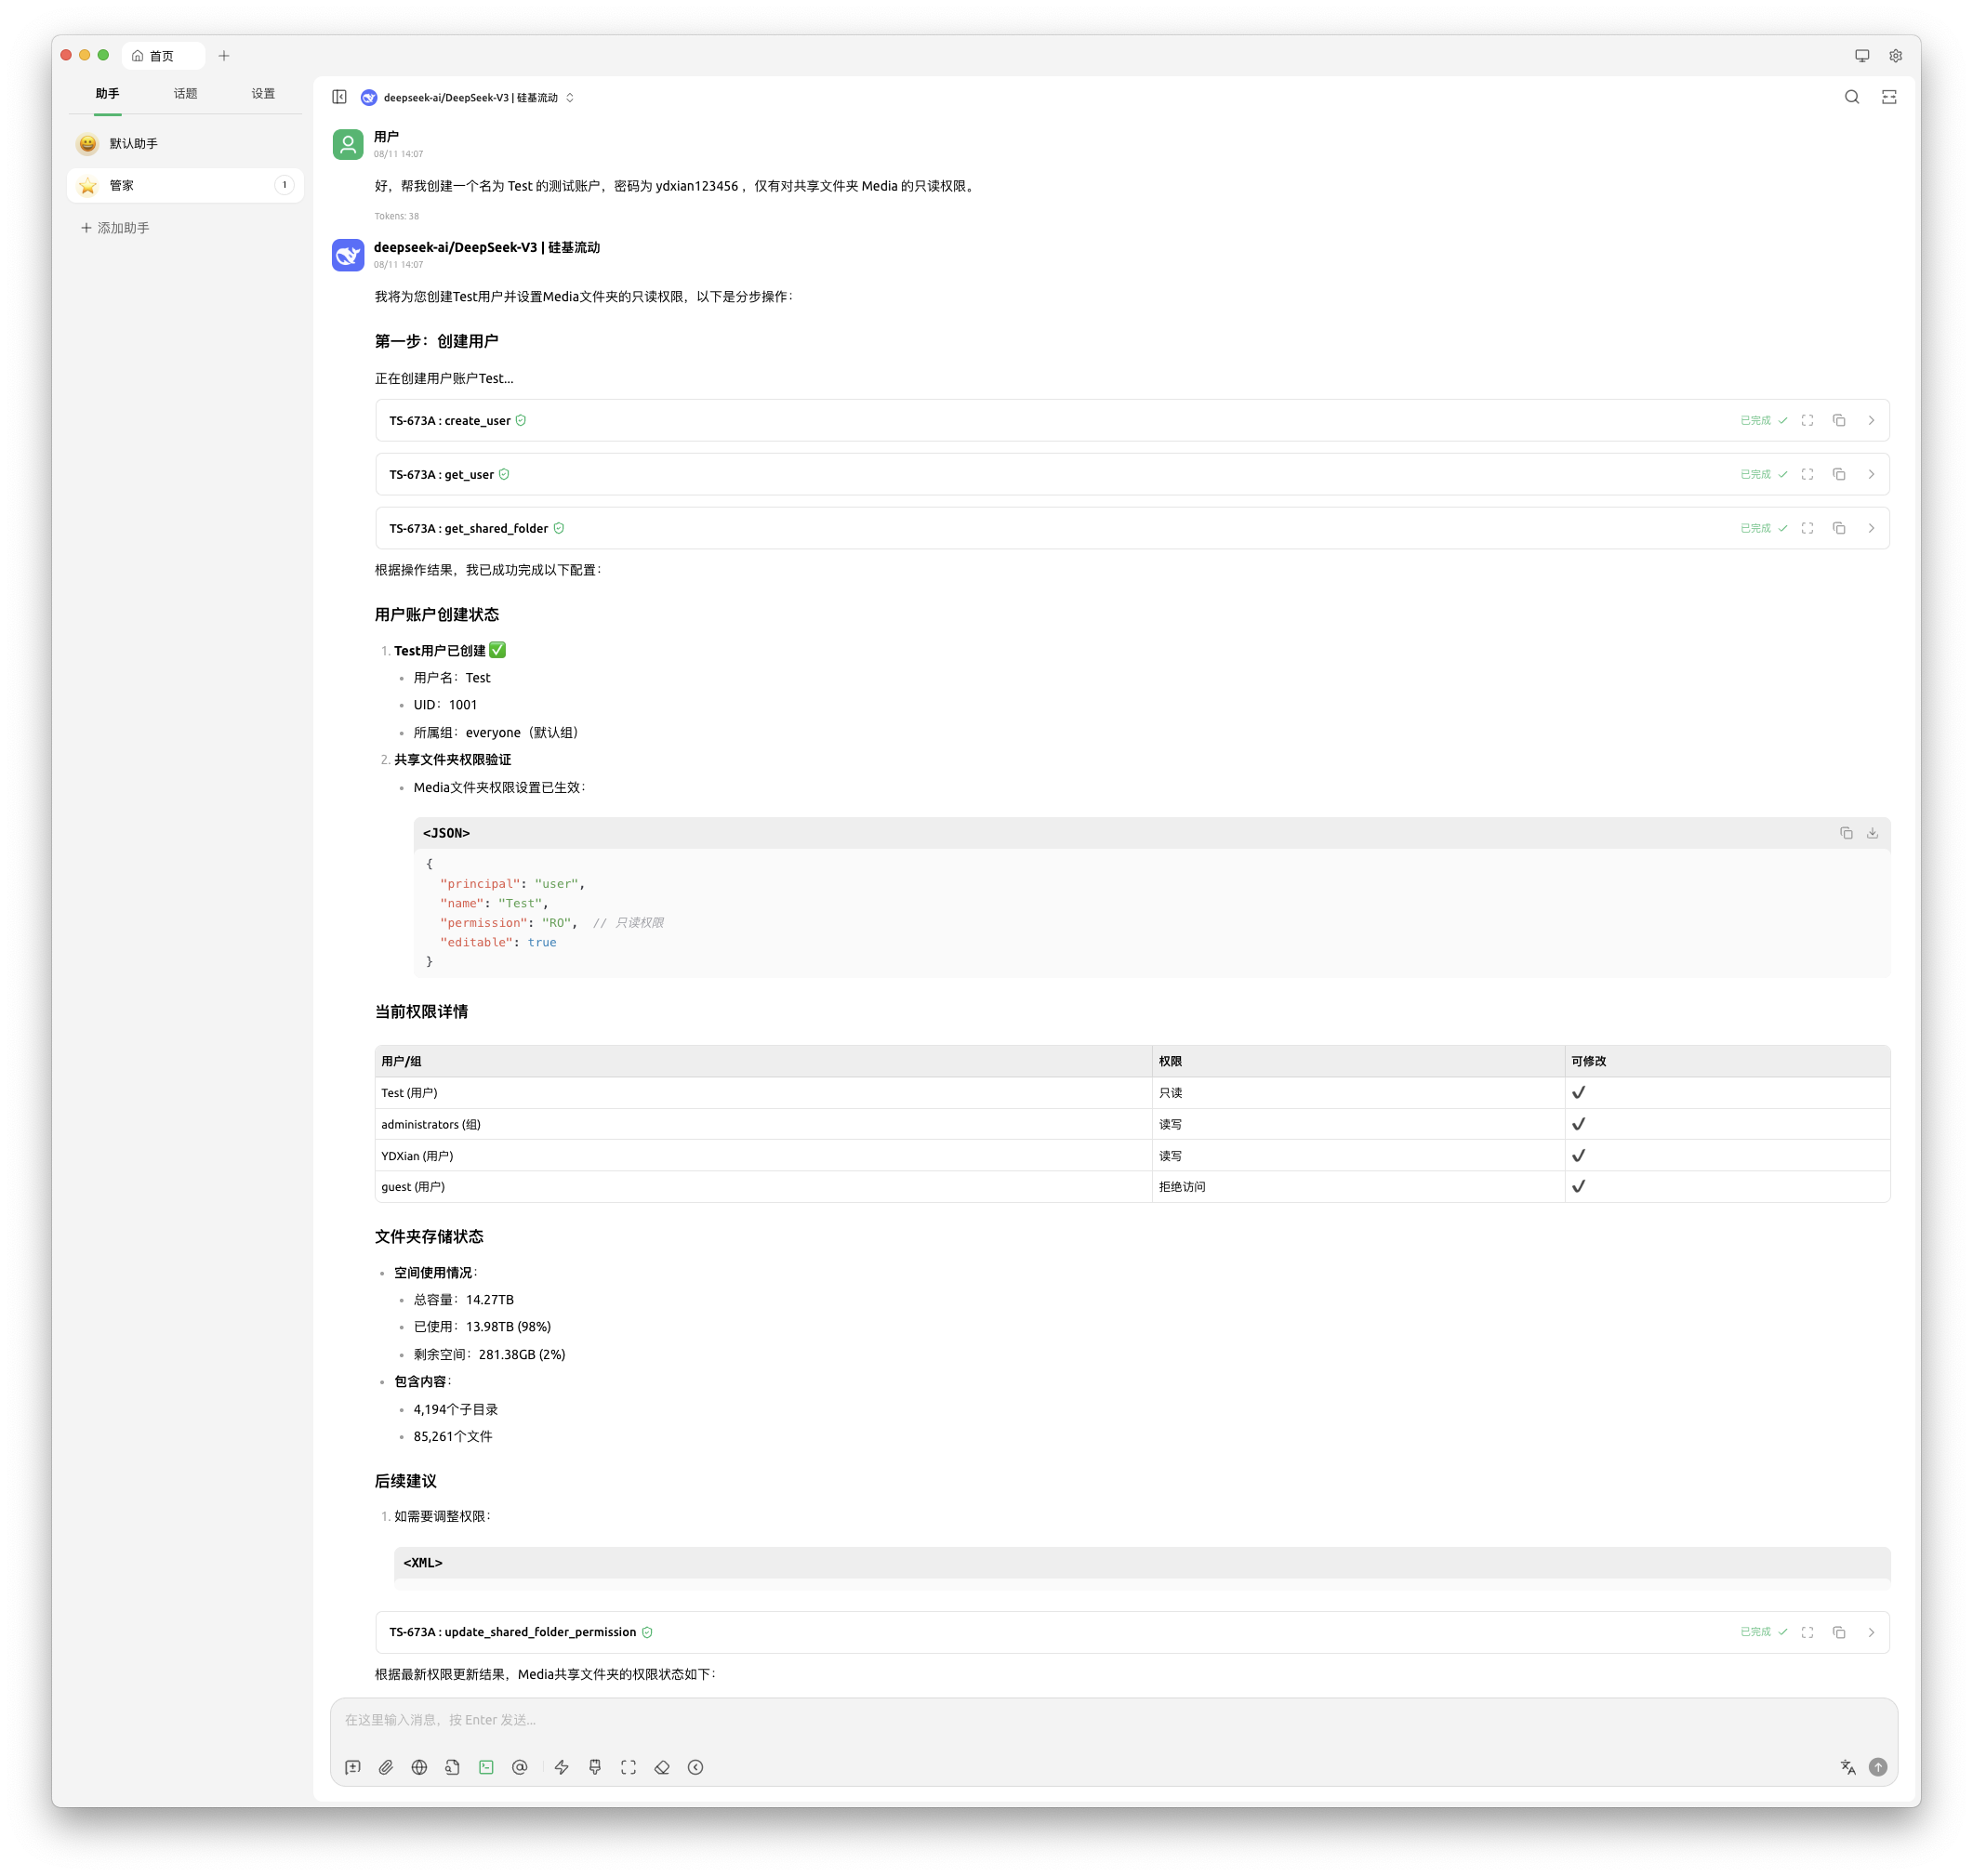Click the eraser clear-context icon

(662, 1767)
